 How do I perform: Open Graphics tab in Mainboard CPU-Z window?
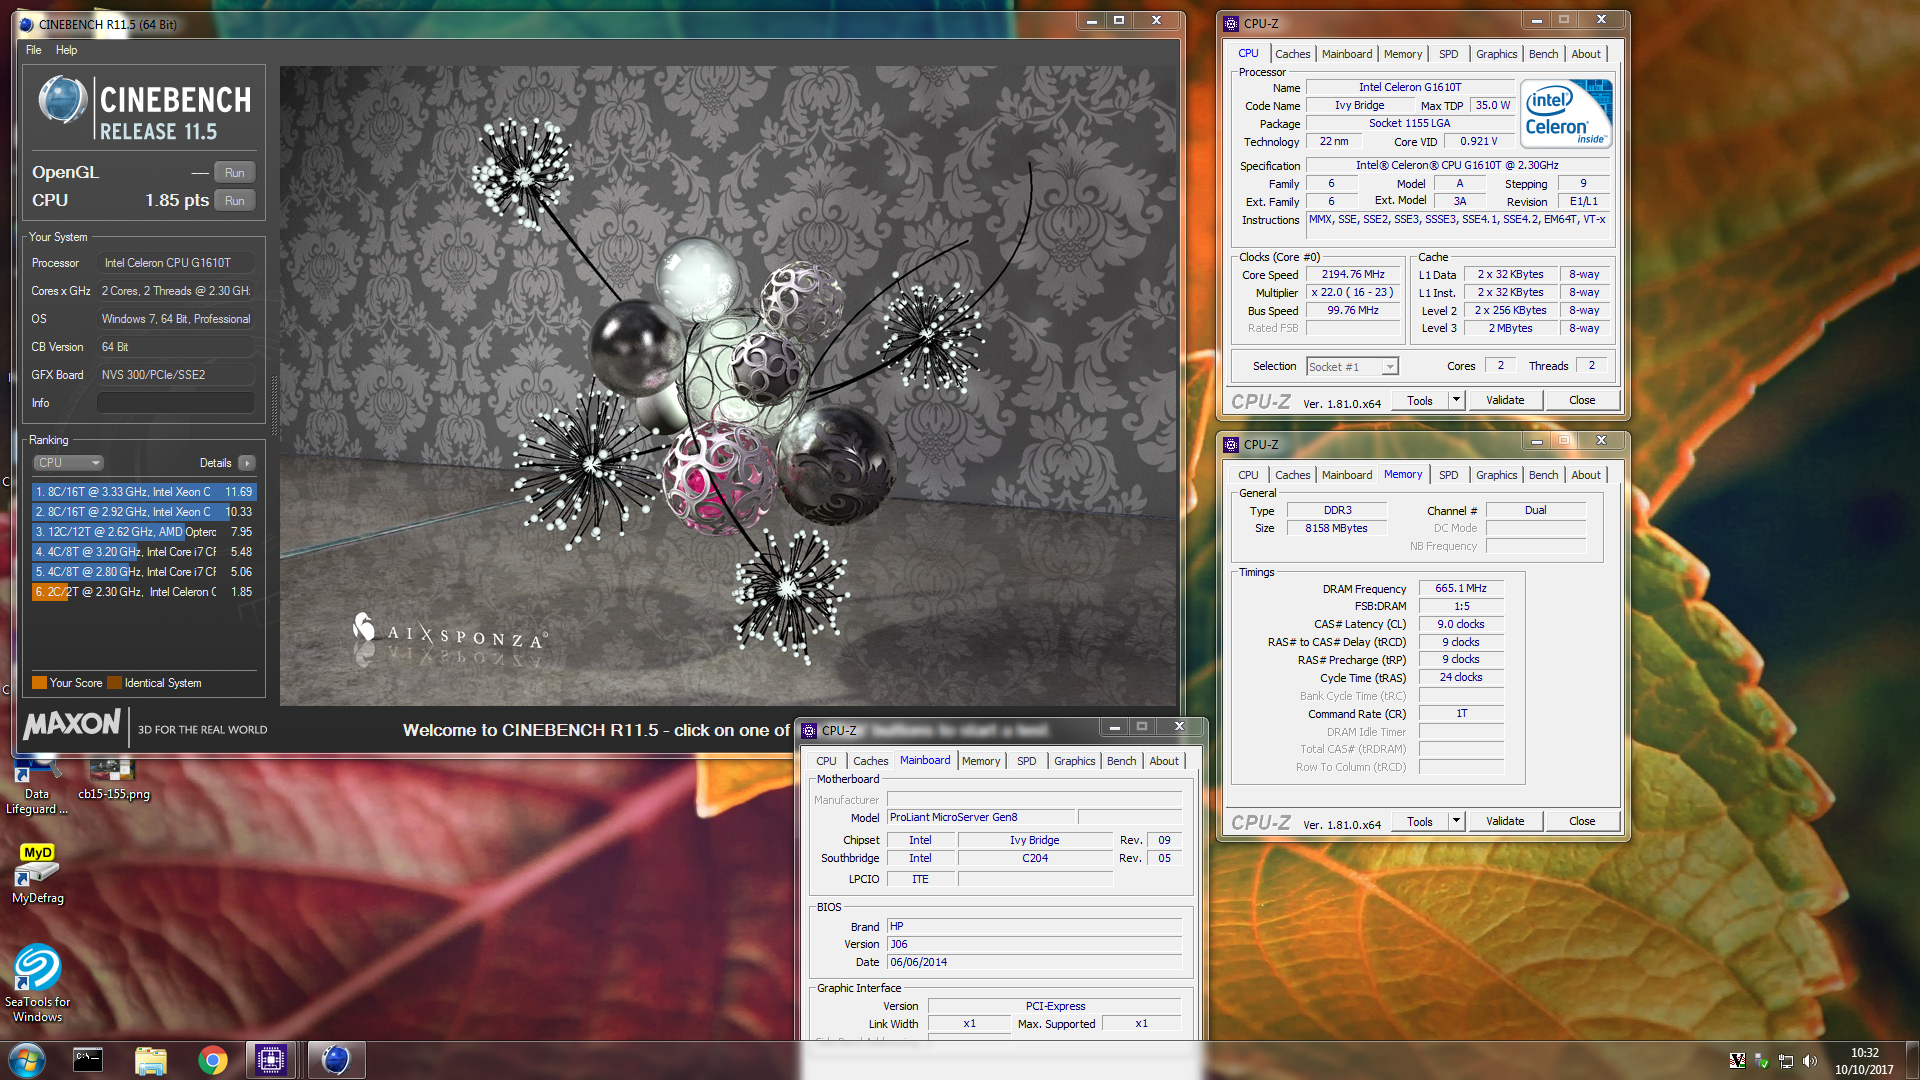[x=1074, y=761]
